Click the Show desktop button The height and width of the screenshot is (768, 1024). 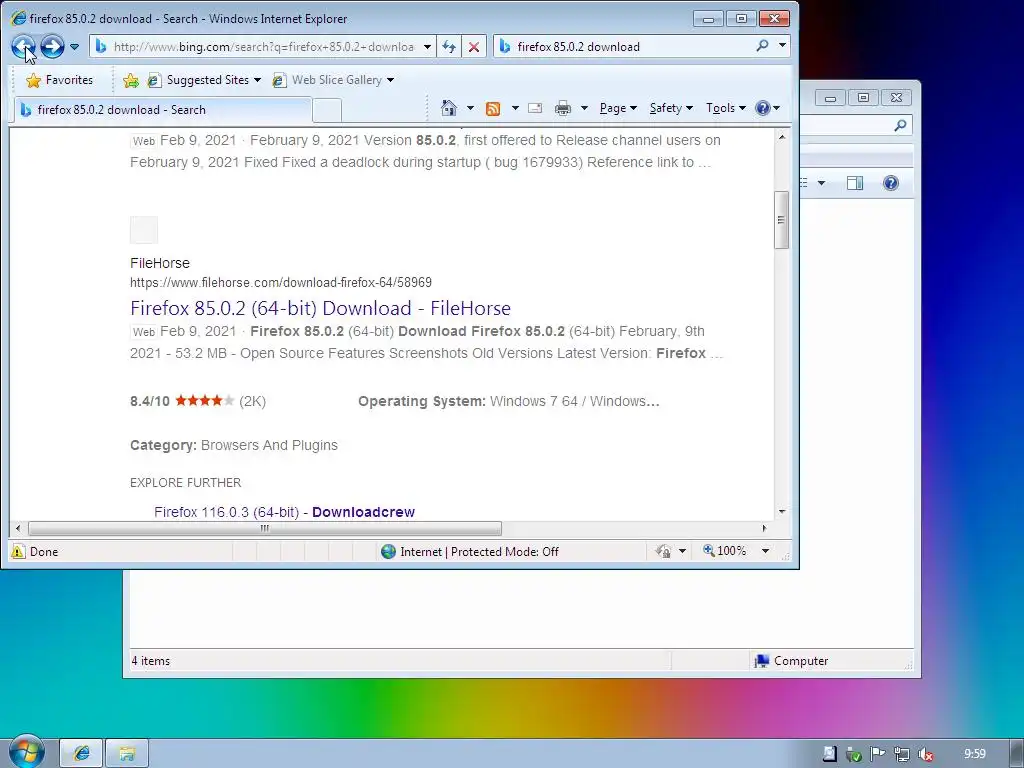pyautogui.click(x=1017, y=753)
